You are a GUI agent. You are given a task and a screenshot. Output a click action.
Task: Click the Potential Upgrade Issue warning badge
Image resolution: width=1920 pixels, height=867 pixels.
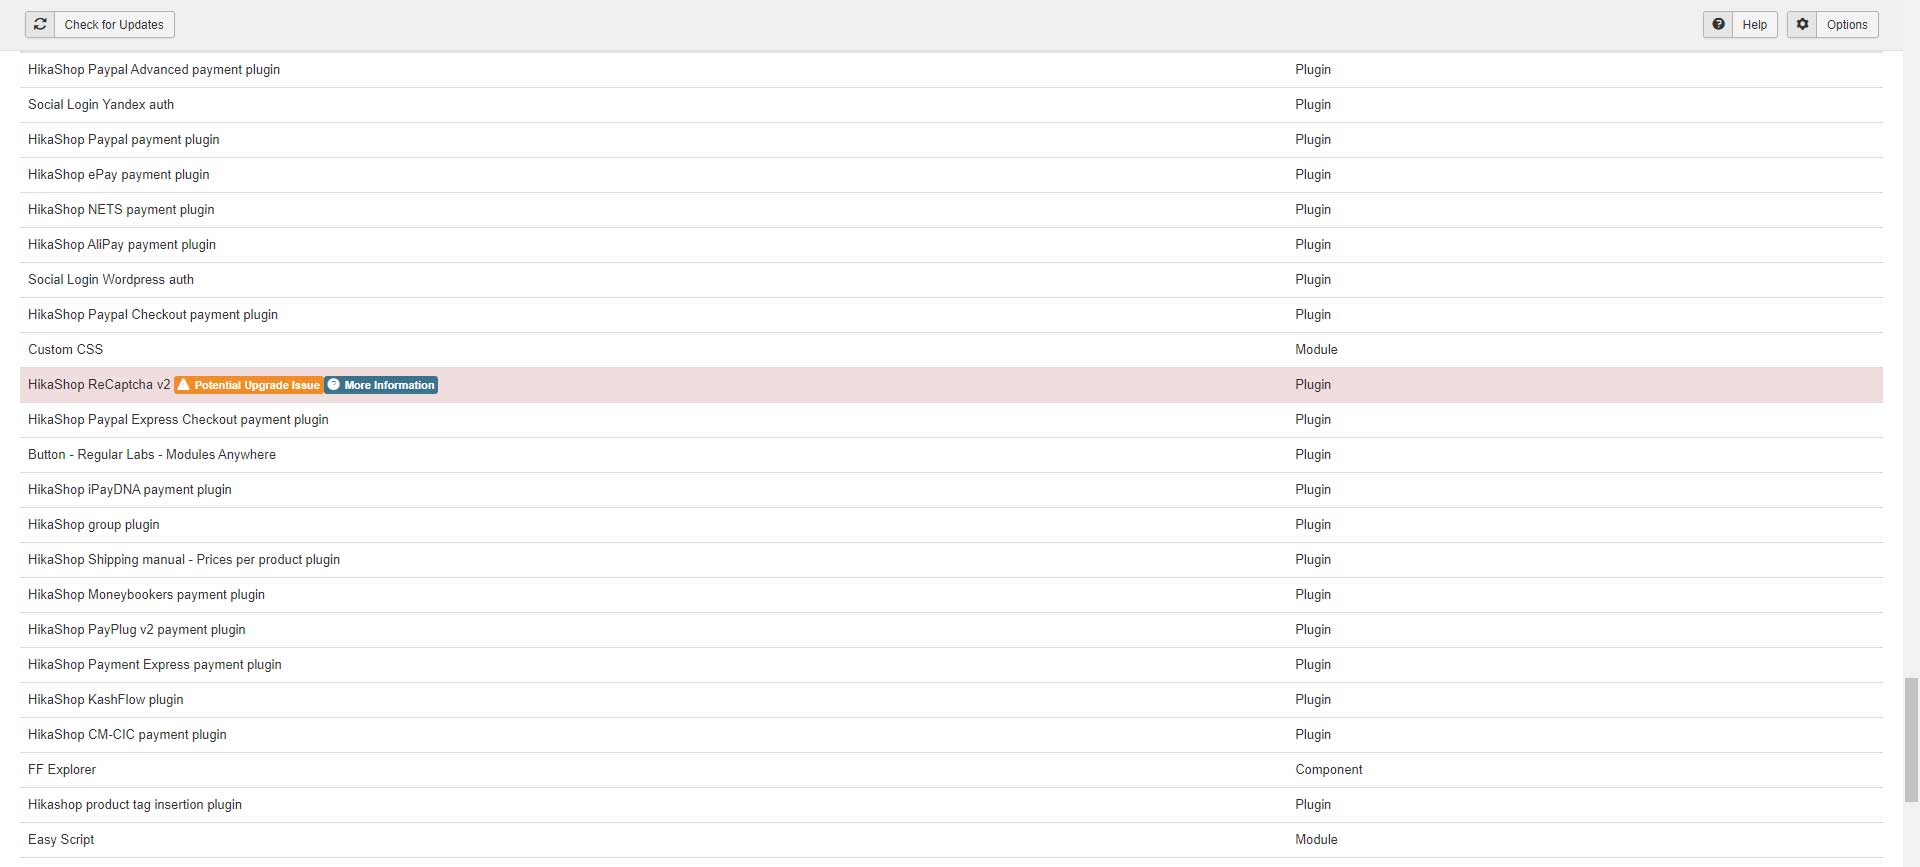tap(248, 385)
